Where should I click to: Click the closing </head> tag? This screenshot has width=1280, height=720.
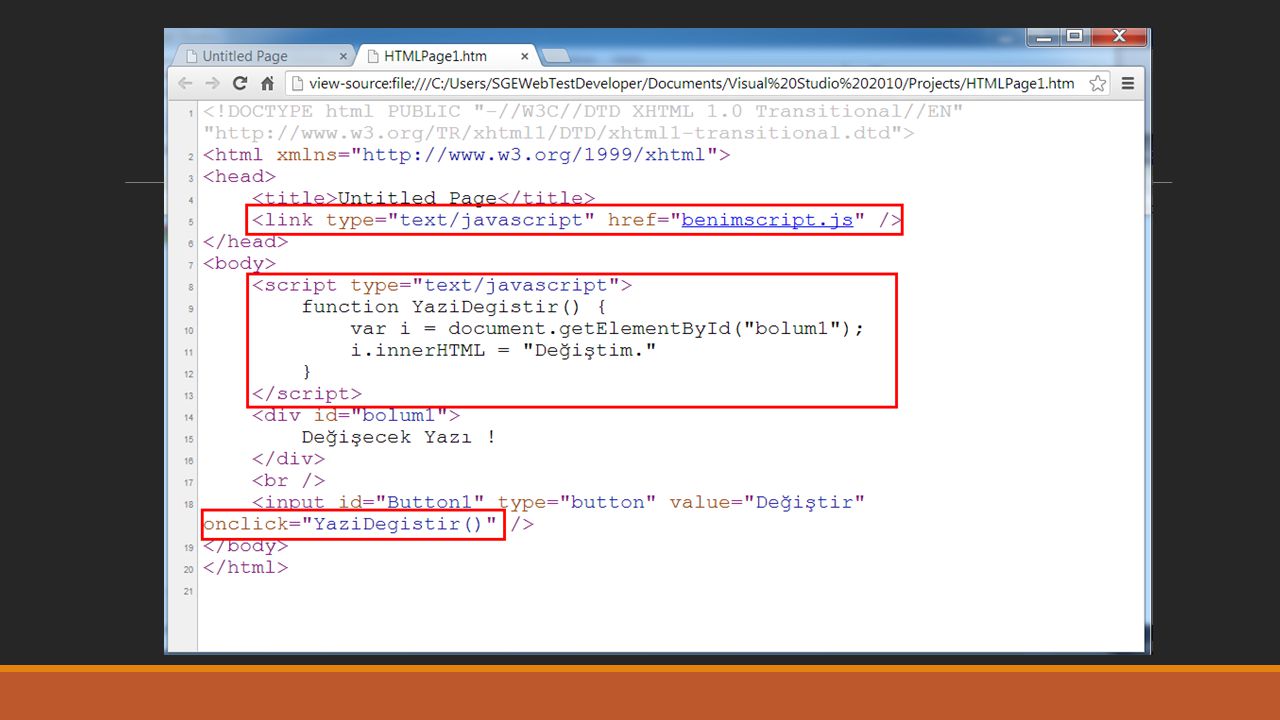[245, 241]
